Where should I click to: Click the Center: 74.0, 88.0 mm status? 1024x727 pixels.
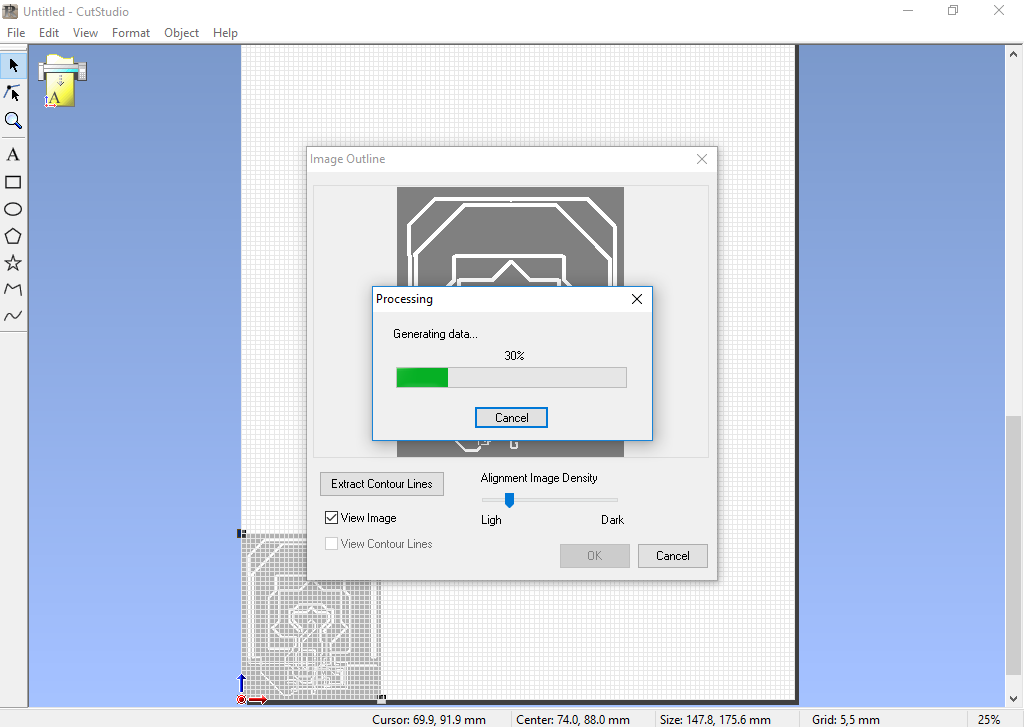573,719
